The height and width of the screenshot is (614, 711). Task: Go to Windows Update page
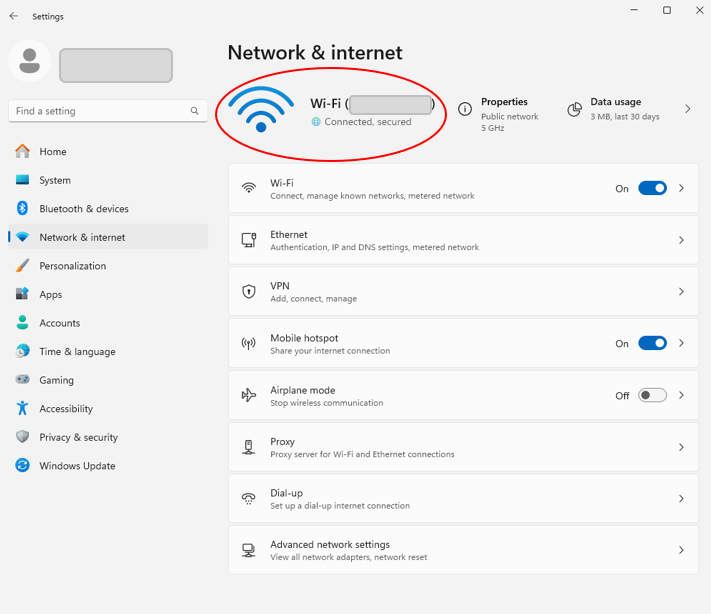coord(77,466)
